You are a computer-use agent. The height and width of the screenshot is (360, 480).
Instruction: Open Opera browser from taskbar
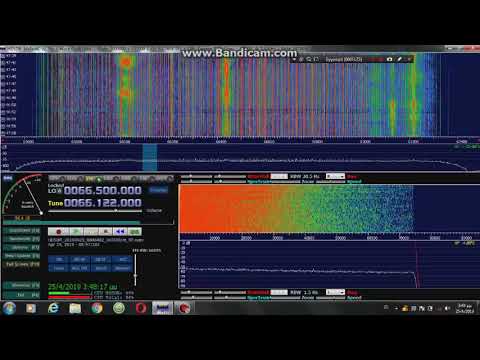click(x=141, y=308)
